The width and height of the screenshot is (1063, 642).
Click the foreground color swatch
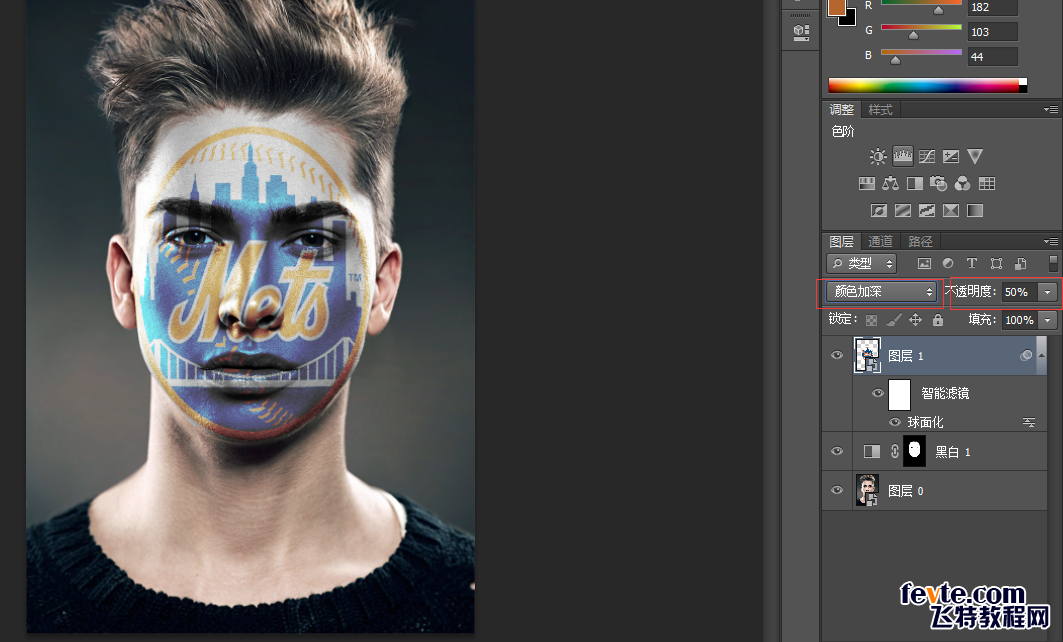point(837,6)
